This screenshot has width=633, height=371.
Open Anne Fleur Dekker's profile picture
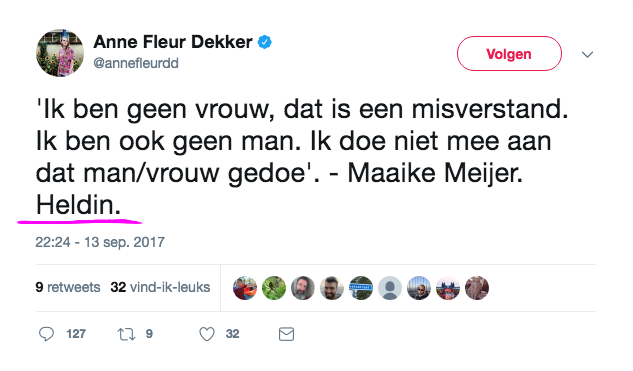click(x=60, y=53)
